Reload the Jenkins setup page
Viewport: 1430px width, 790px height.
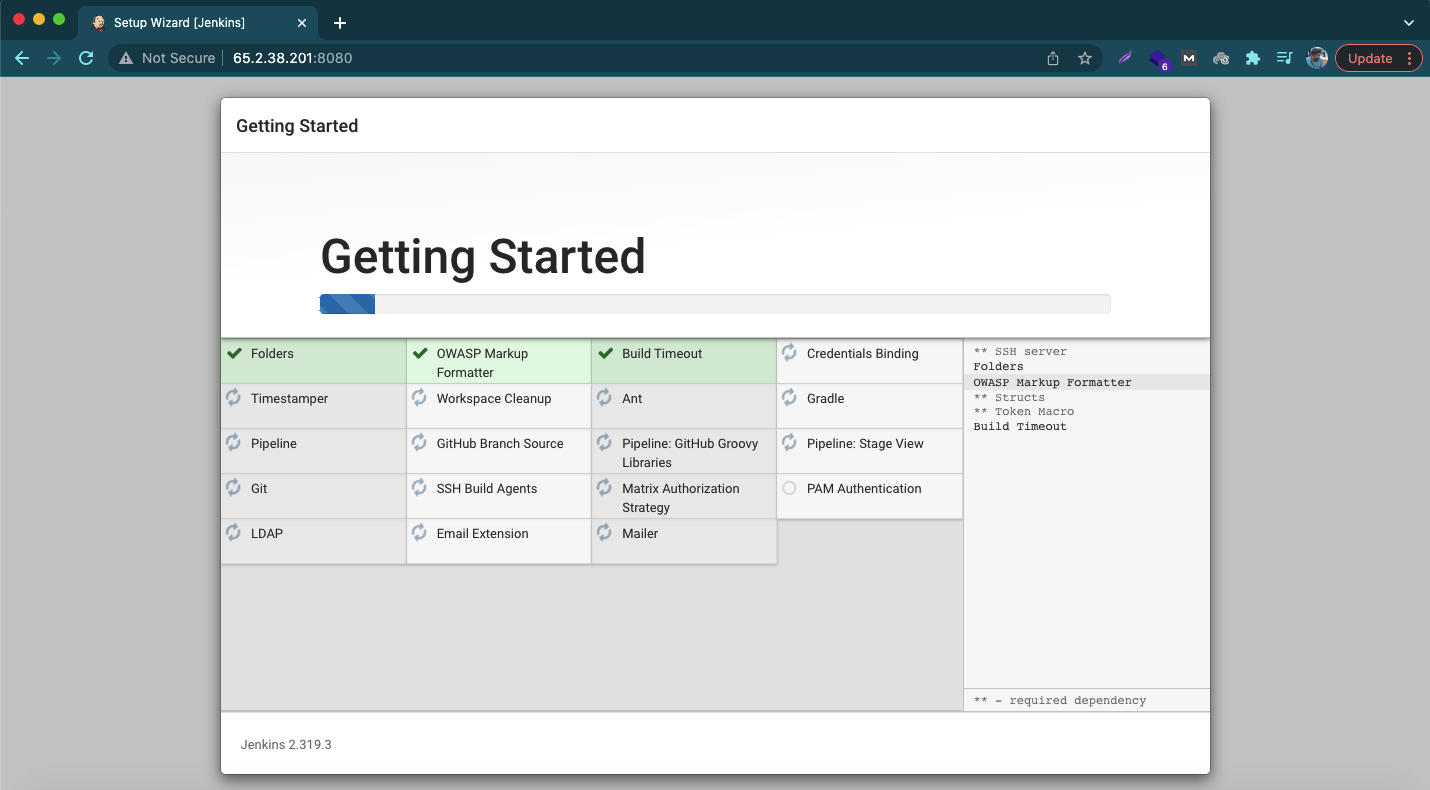pos(86,58)
